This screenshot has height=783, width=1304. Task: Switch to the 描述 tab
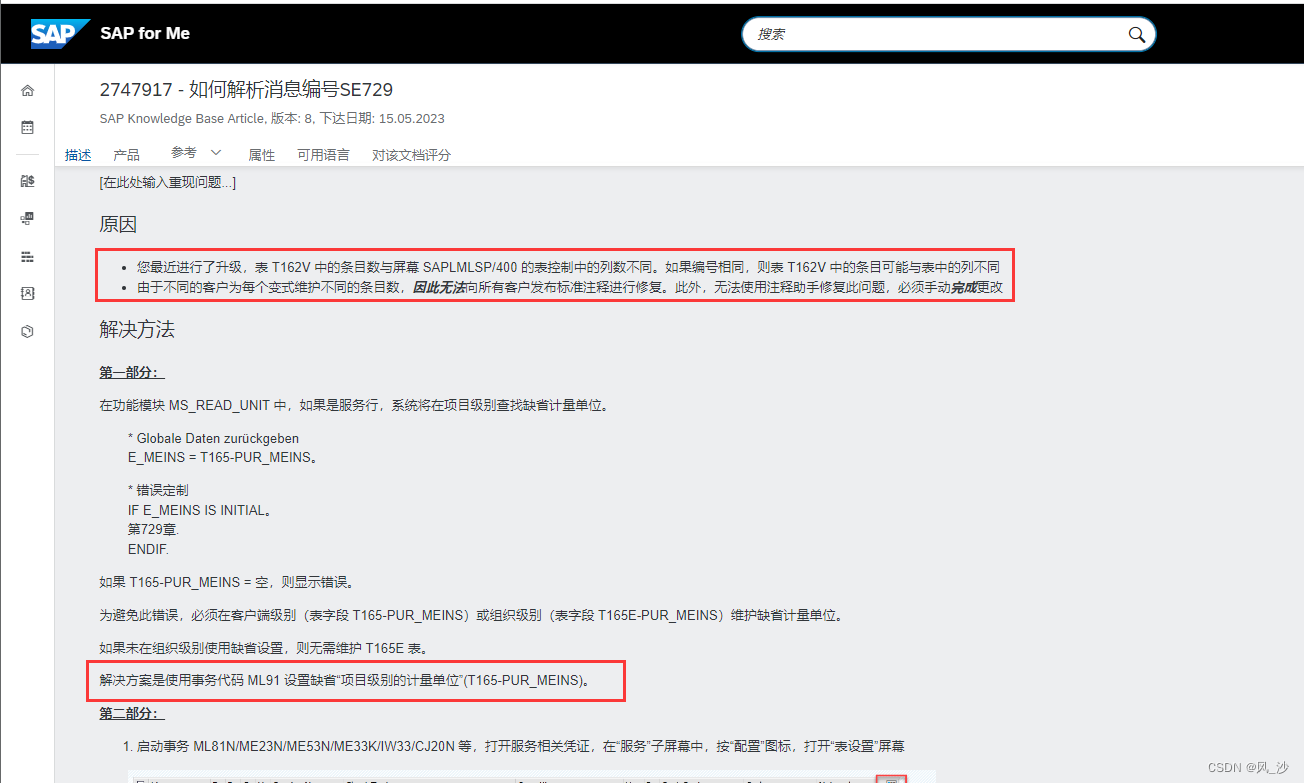(x=78, y=155)
